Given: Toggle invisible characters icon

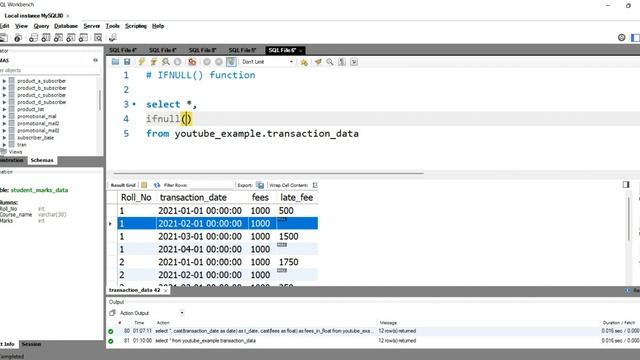Looking at the screenshot, I should [342, 62].
